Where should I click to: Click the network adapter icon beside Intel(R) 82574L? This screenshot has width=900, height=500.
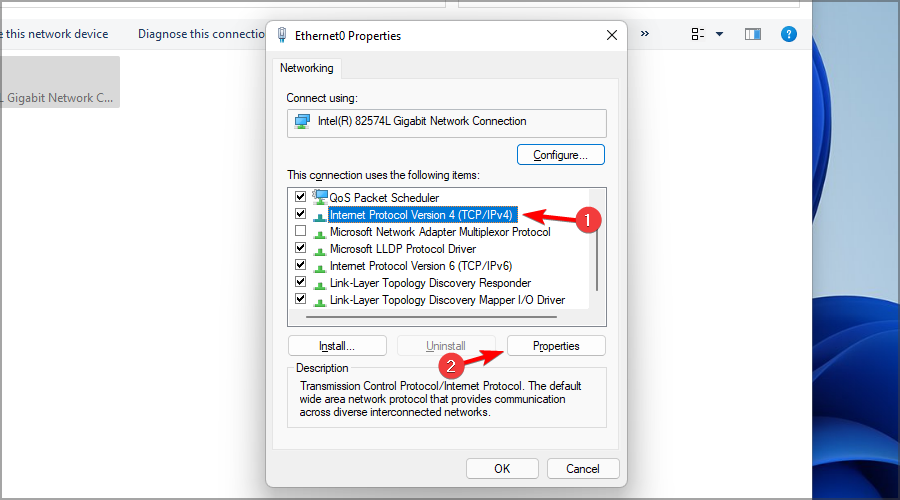[x=302, y=121]
